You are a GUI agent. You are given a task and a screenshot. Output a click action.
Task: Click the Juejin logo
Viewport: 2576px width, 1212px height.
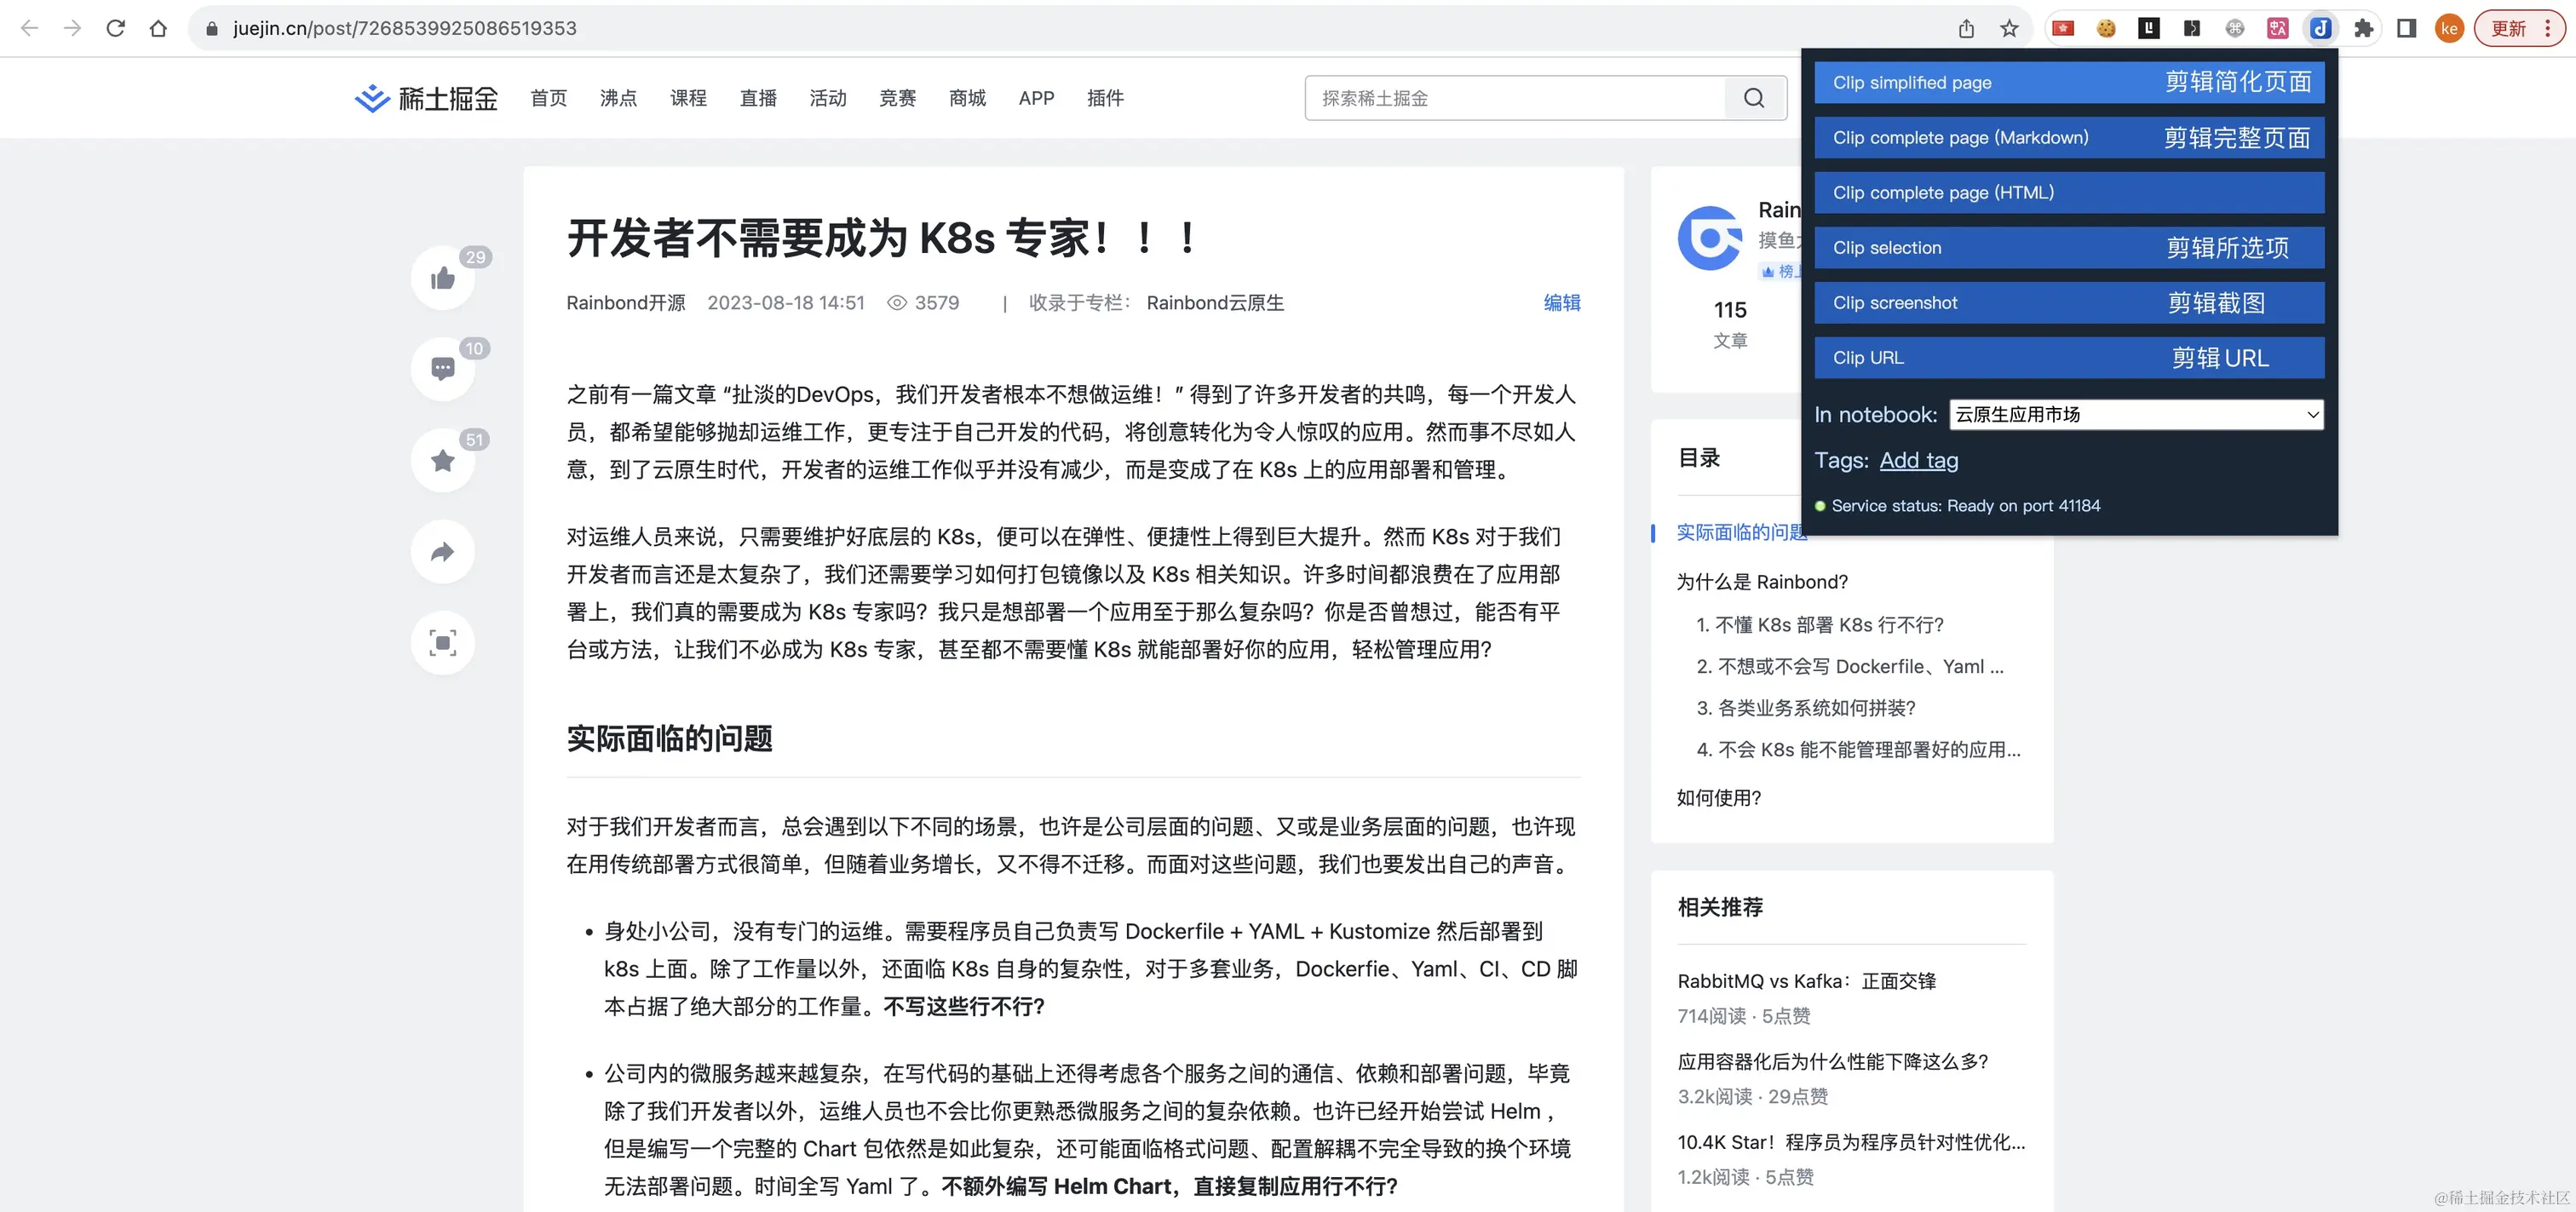[x=427, y=98]
